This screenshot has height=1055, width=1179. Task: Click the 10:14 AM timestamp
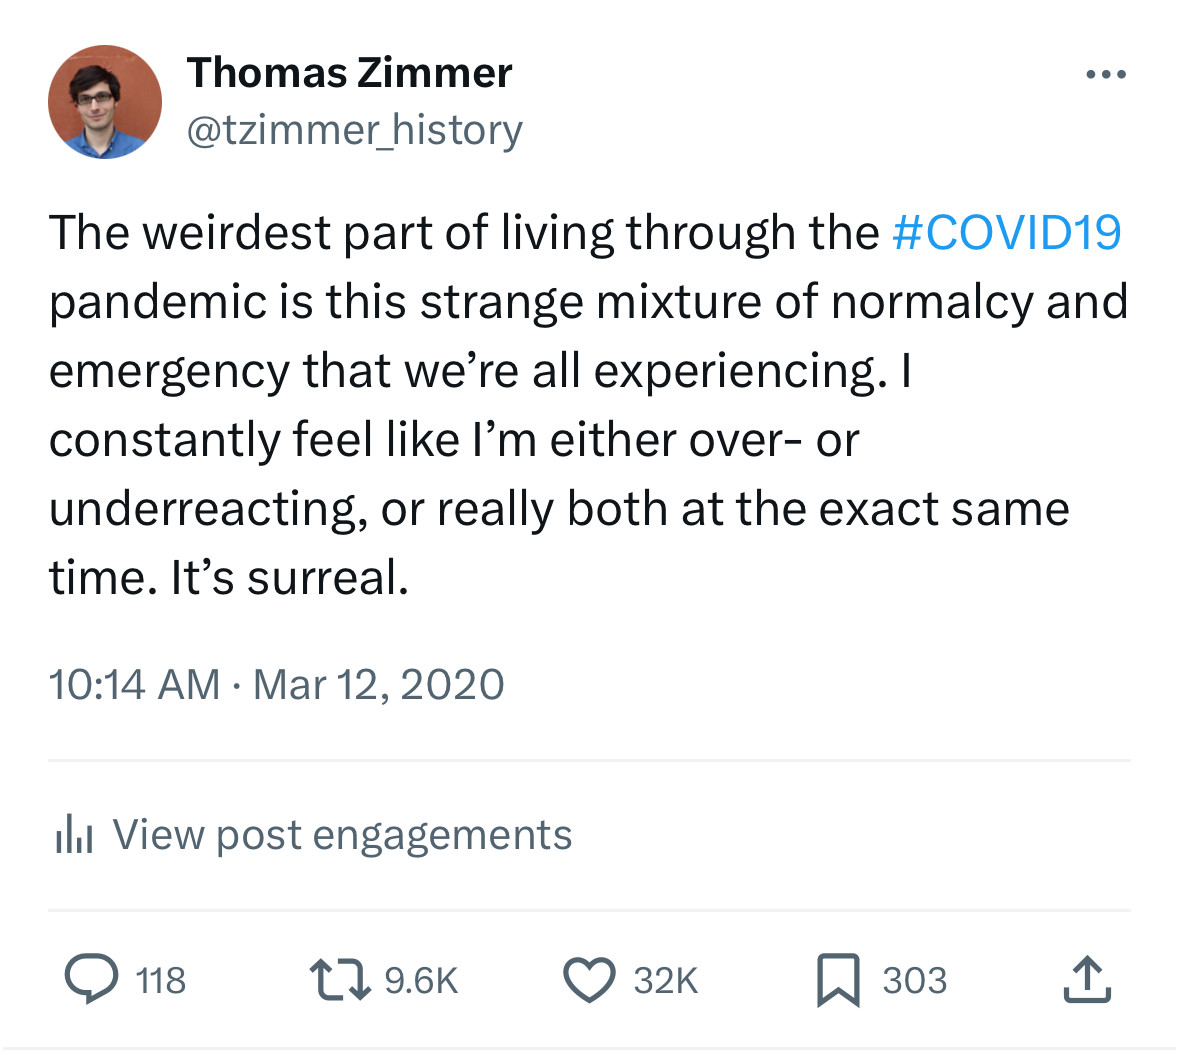[135, 685]
